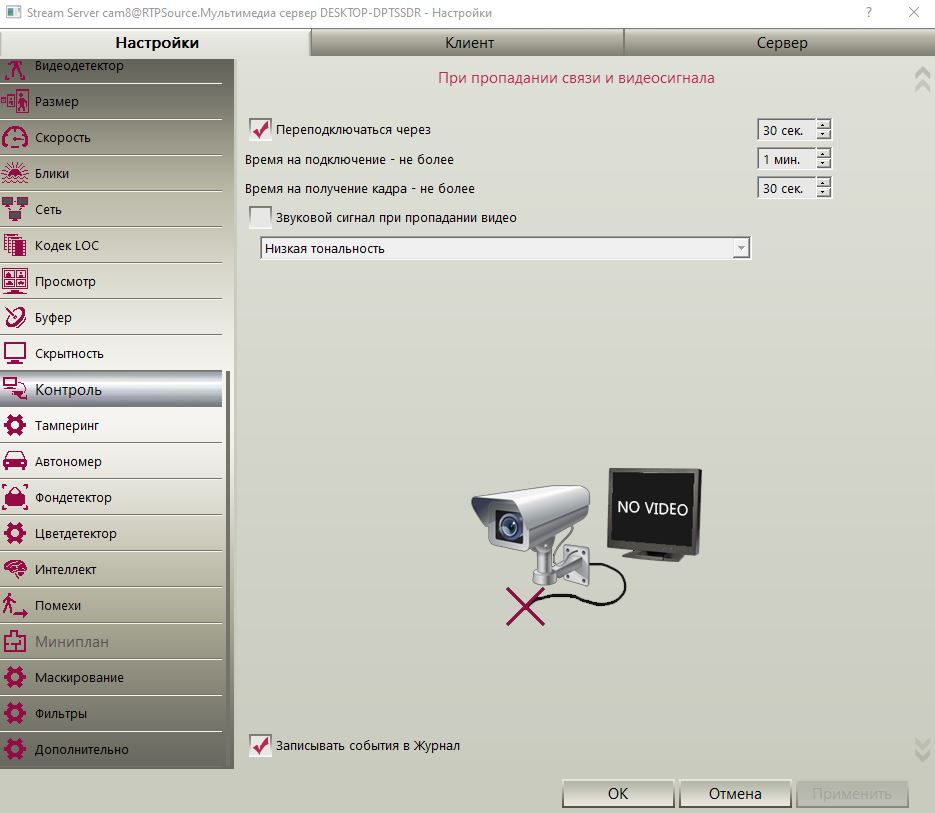Click the Помехи walking person icon
The height and width of the screenshot is (813, 935).
[x=15, y=605]
